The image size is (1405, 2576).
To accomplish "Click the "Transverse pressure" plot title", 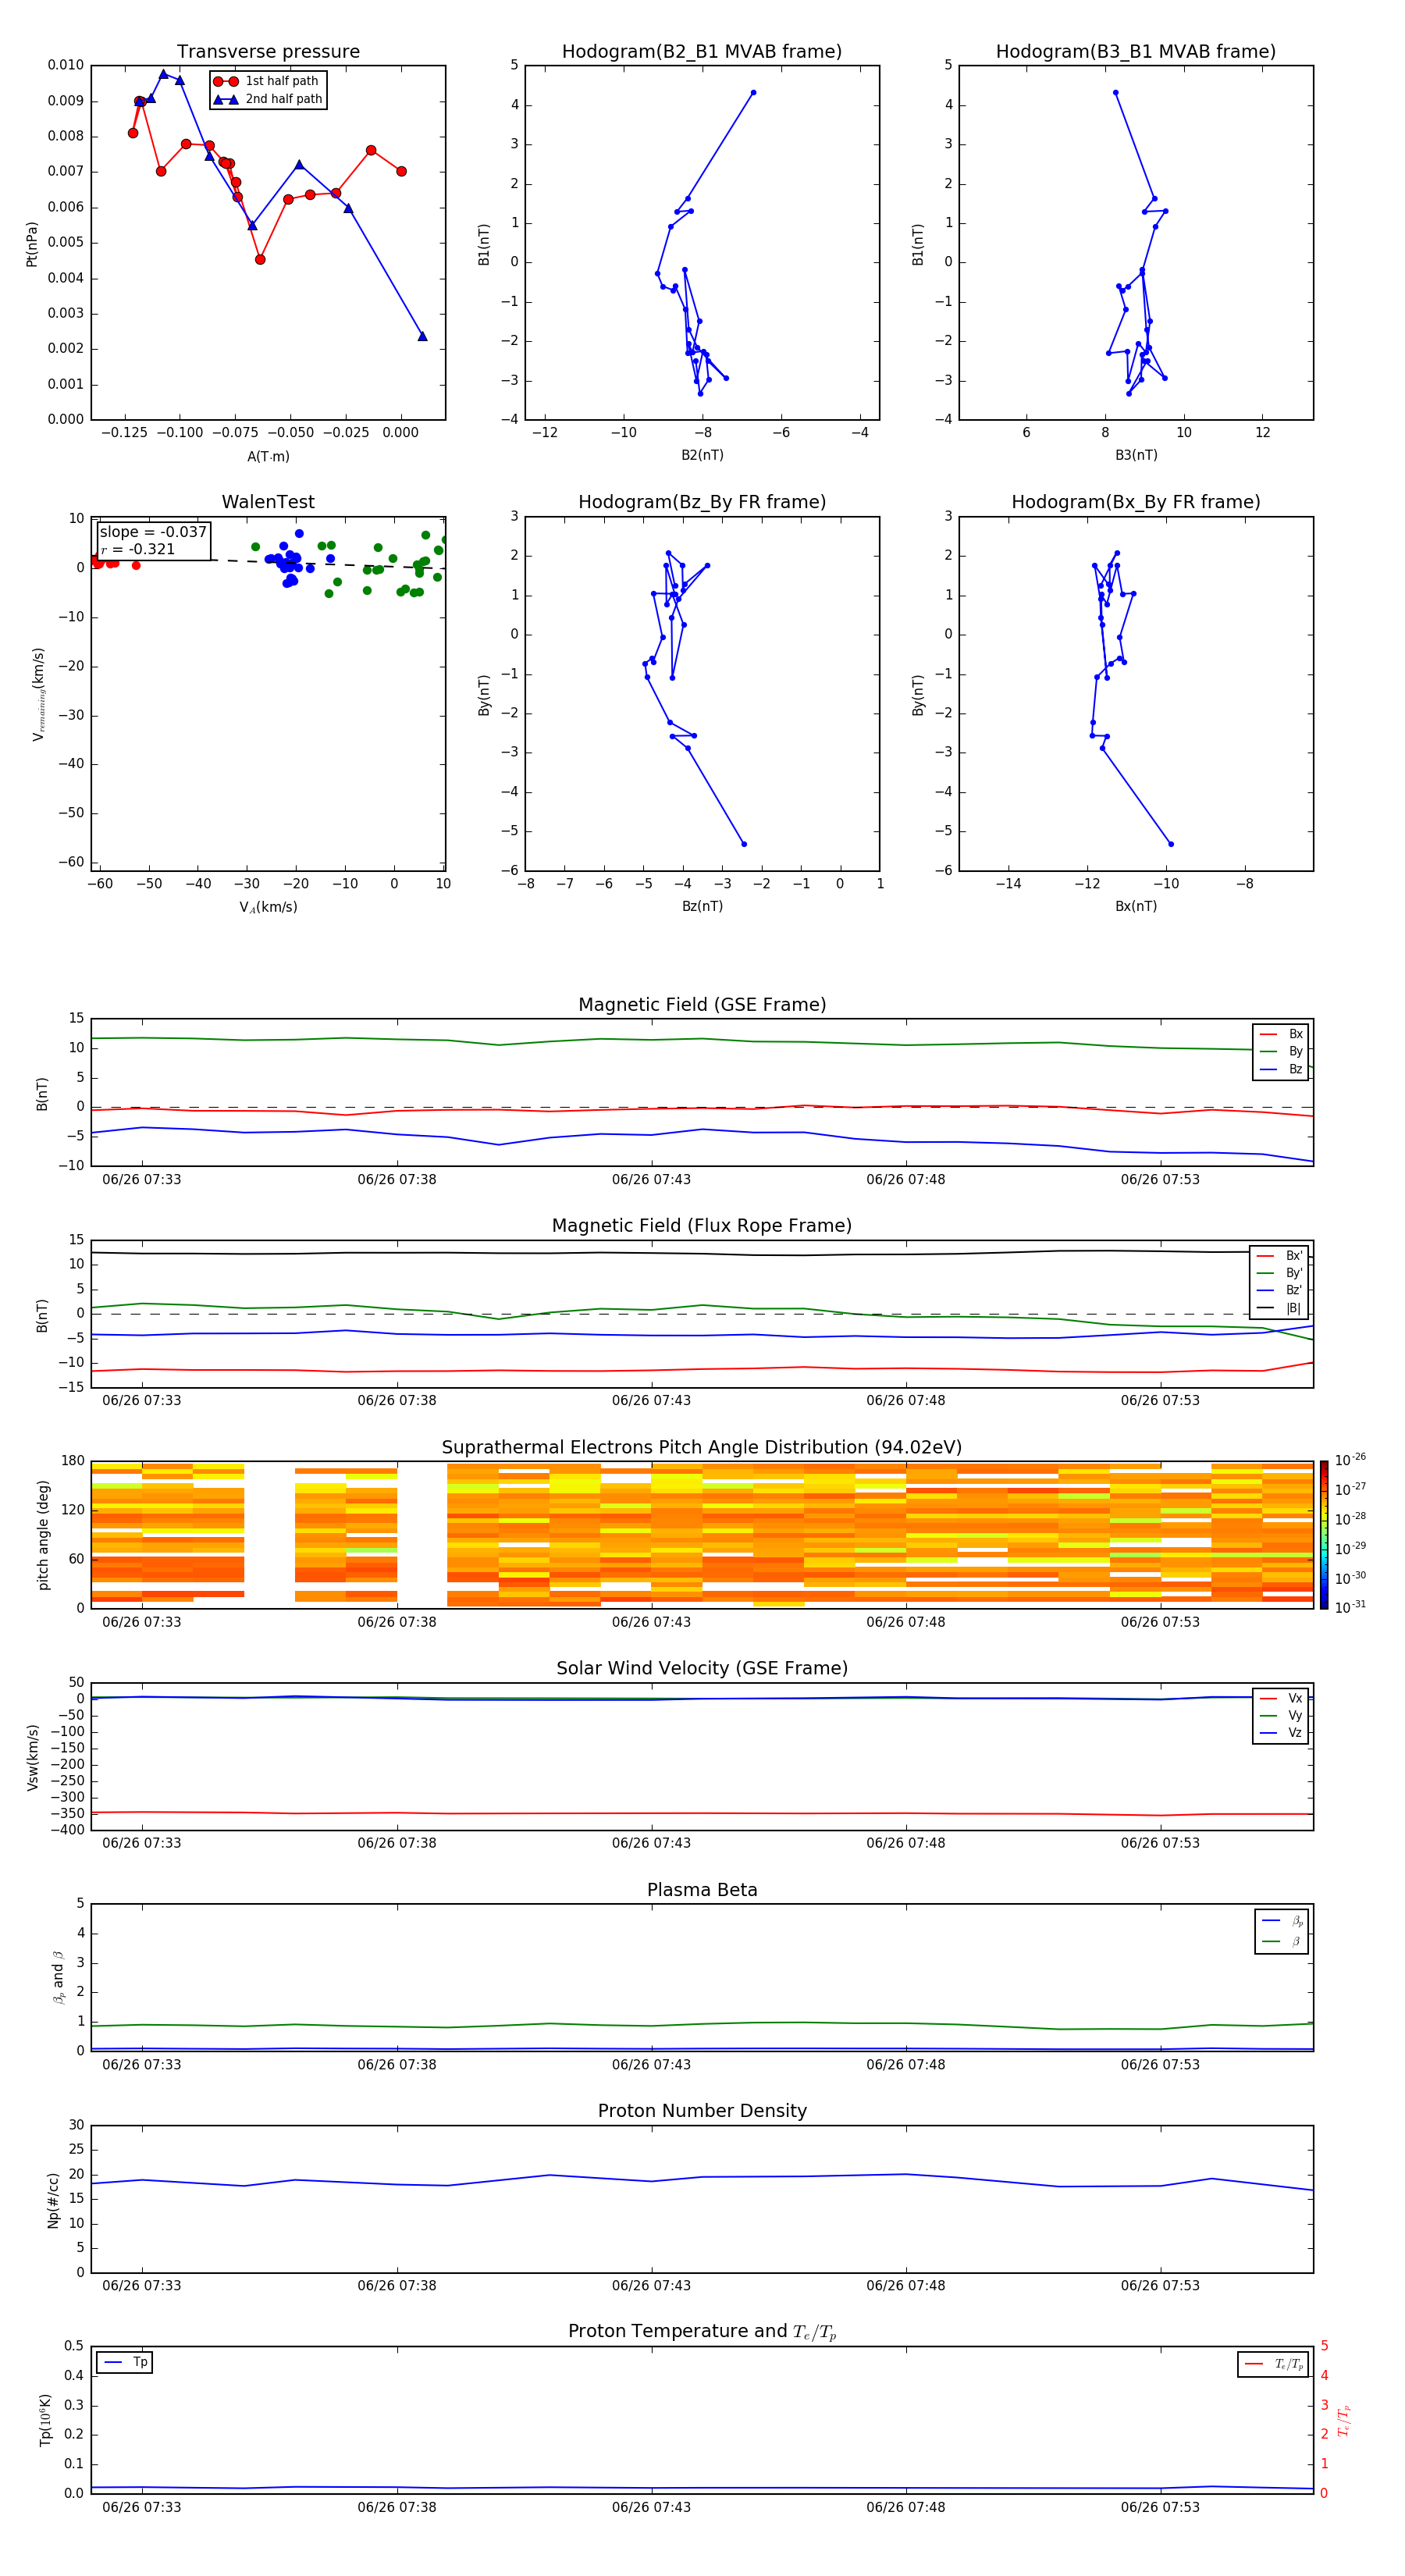I will pyautogui.click(x=268, y=52).
